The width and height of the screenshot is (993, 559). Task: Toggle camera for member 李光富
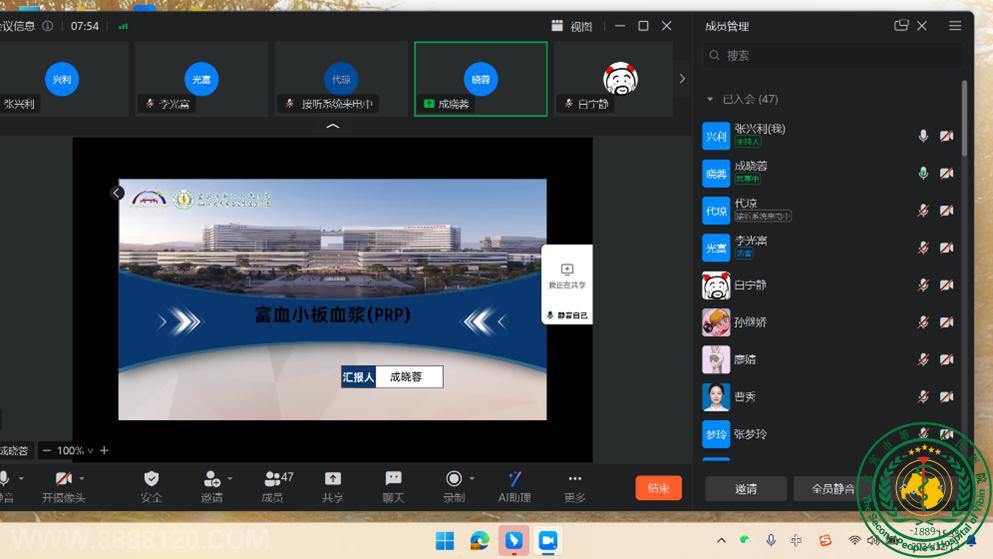946,247
